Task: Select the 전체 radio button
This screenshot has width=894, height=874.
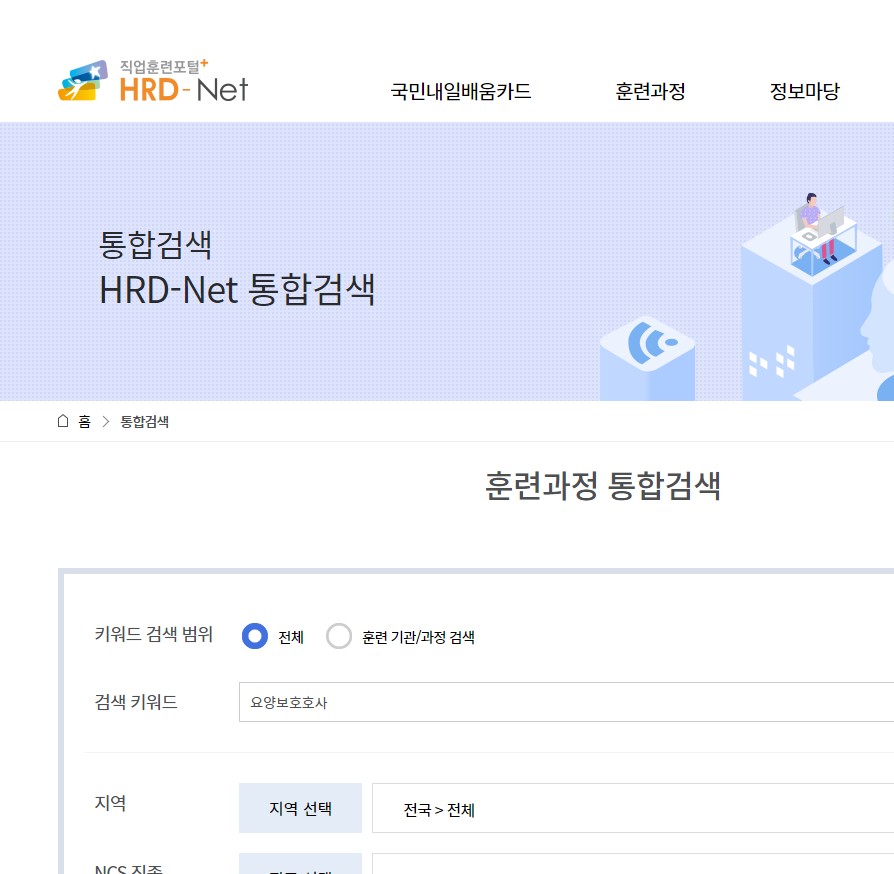Action: (x=255, y=636)
